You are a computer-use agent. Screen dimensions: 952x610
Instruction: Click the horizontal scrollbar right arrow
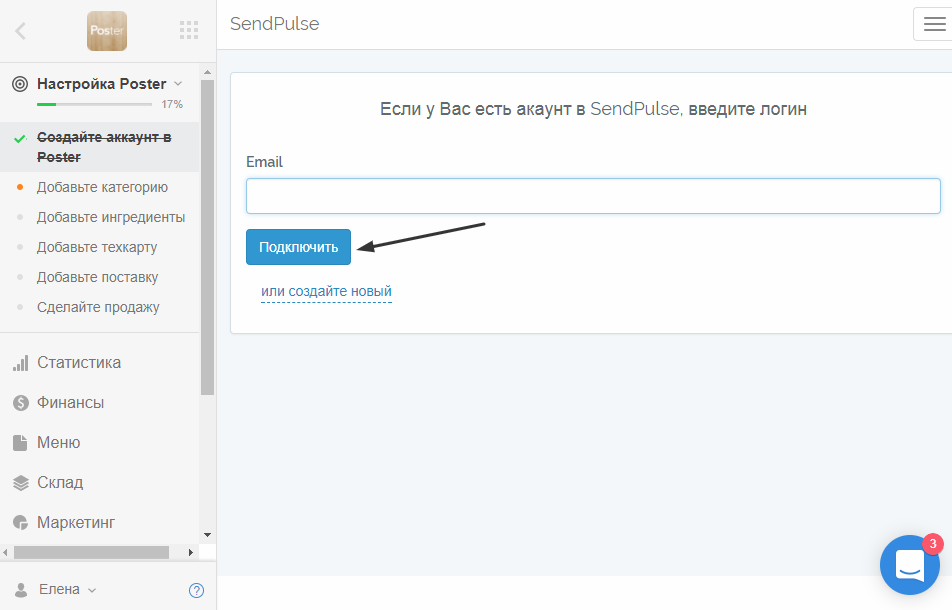coord(191,552)
